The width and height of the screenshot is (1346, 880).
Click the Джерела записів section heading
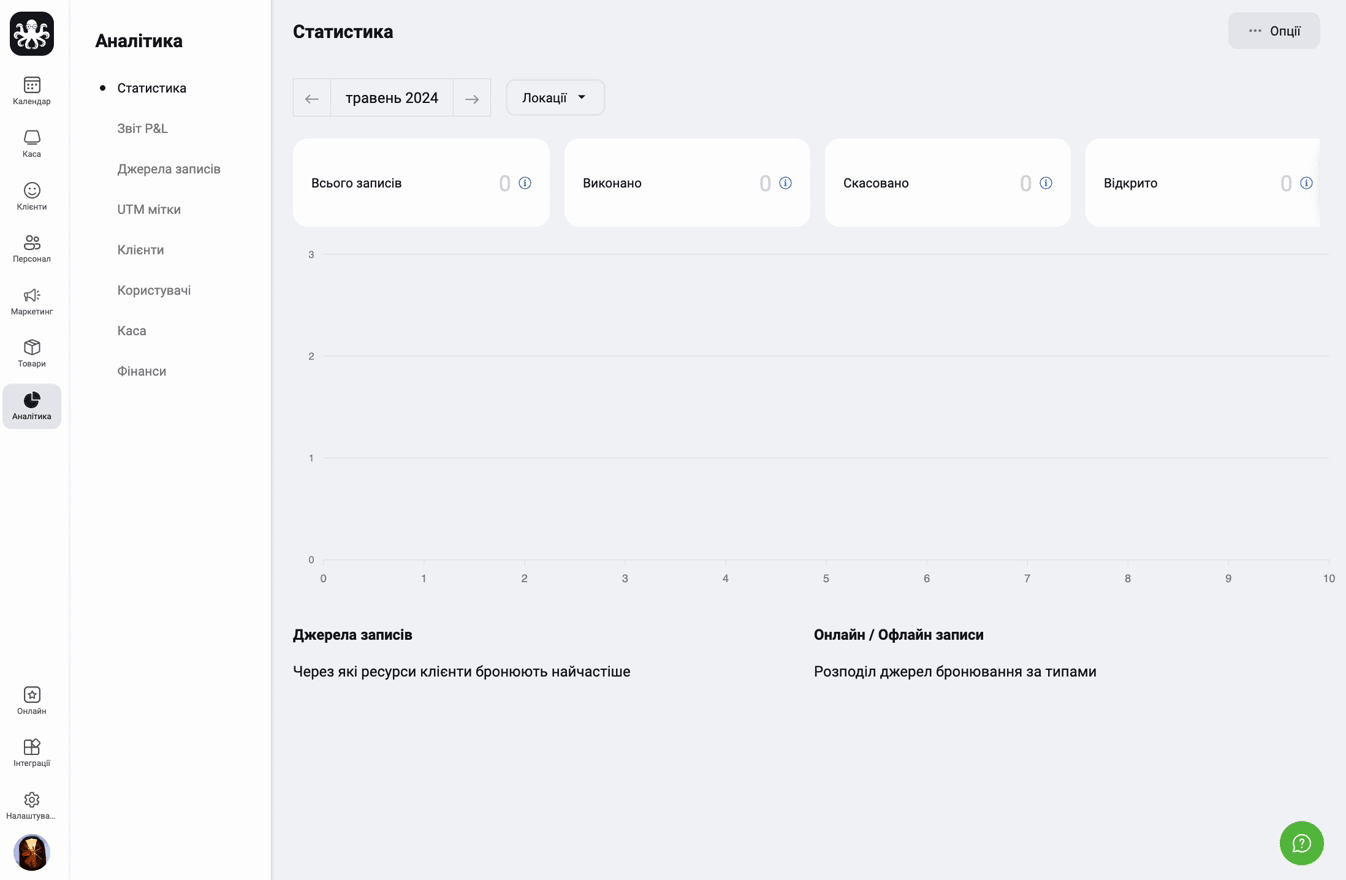point(352,635)
